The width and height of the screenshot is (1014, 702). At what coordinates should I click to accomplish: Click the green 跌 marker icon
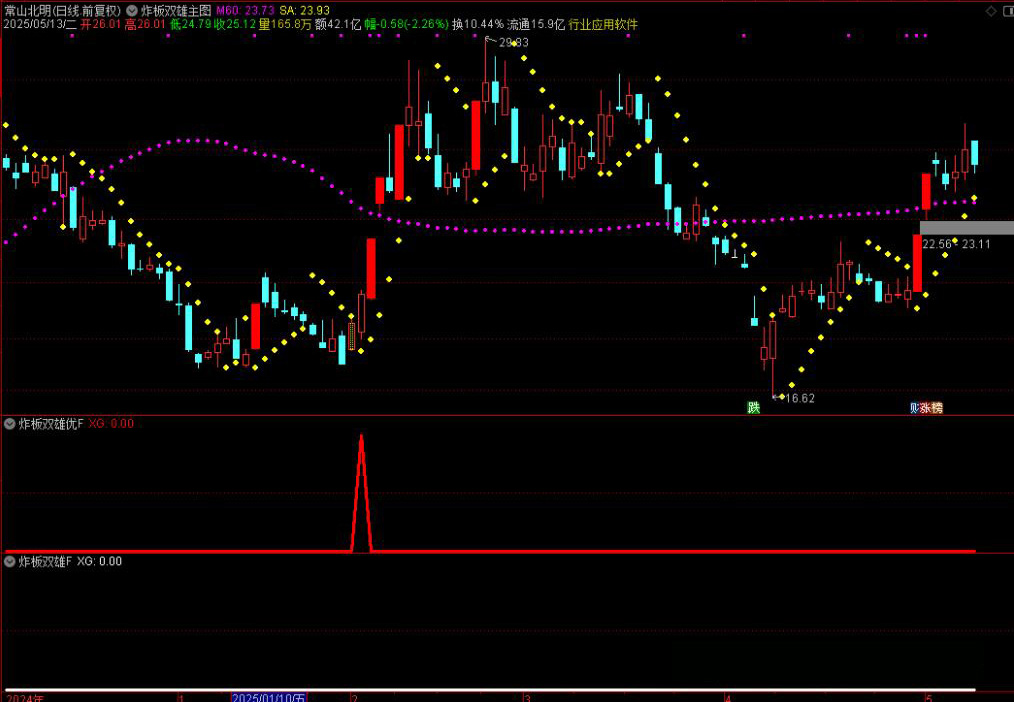coord(753,408)
